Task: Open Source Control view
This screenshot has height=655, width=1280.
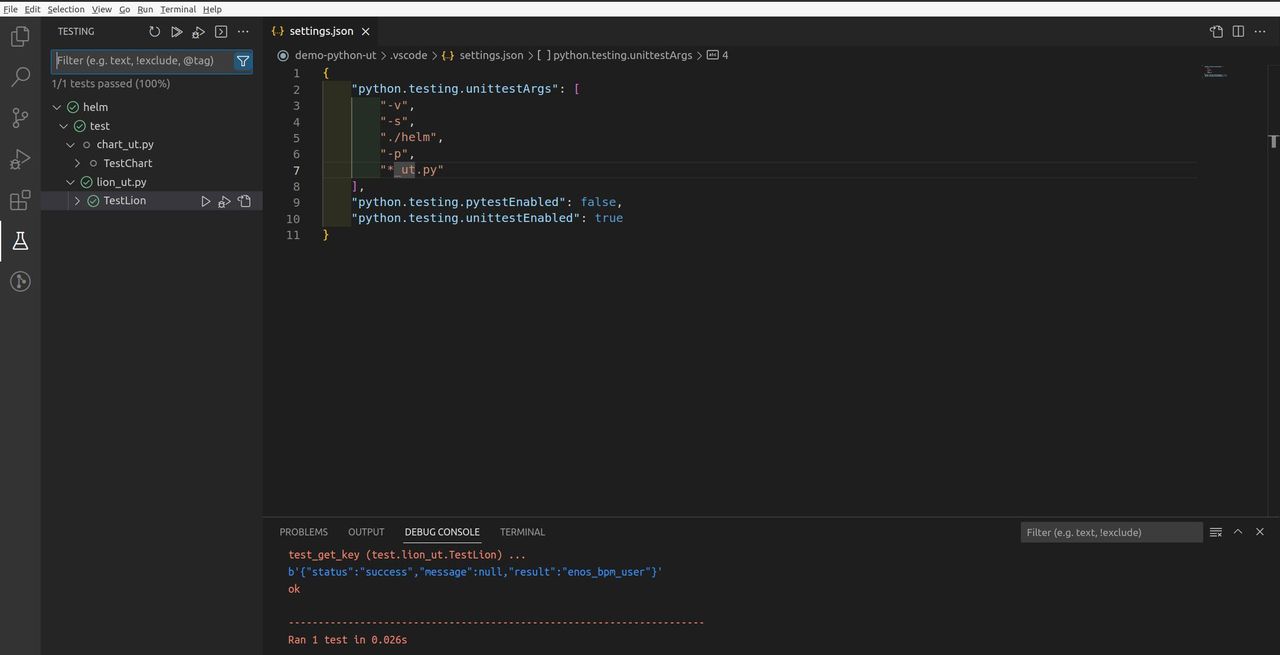Action: (x=20, y=118)
